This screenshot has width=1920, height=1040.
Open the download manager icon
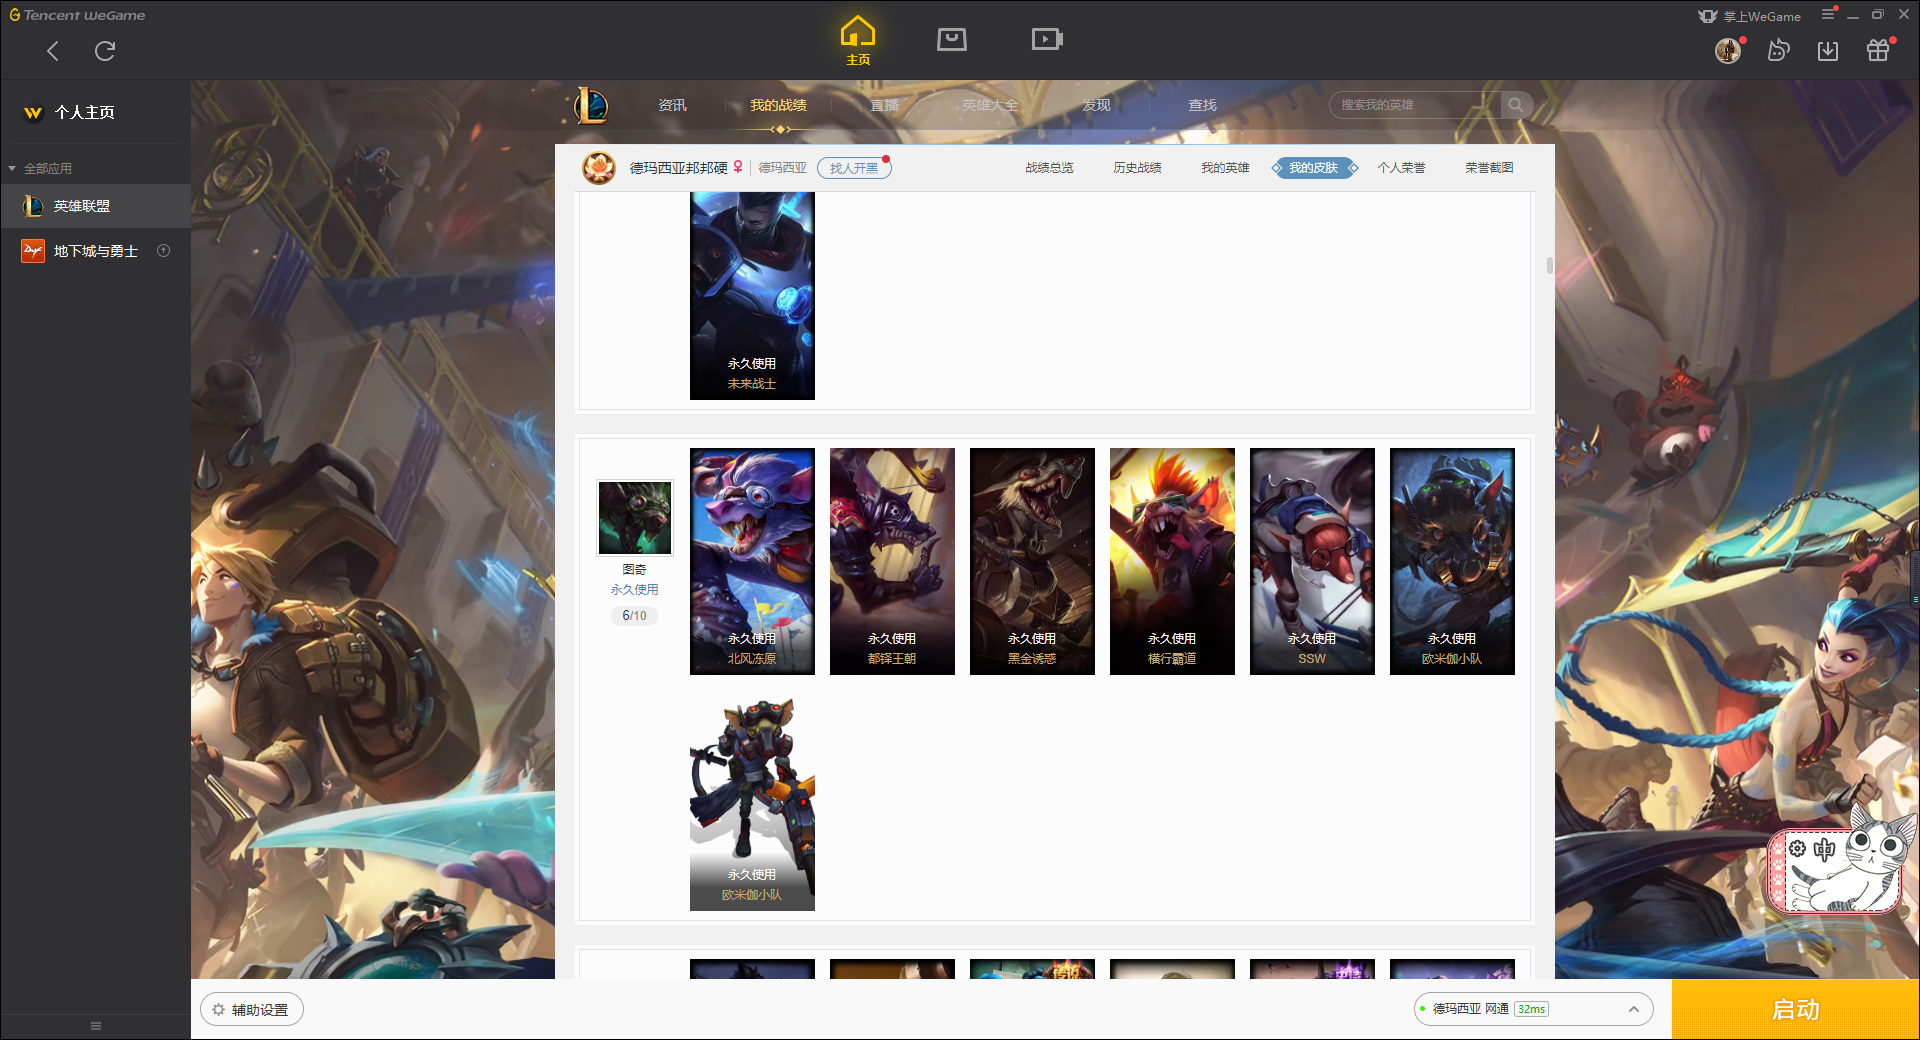click(1828, 50)
